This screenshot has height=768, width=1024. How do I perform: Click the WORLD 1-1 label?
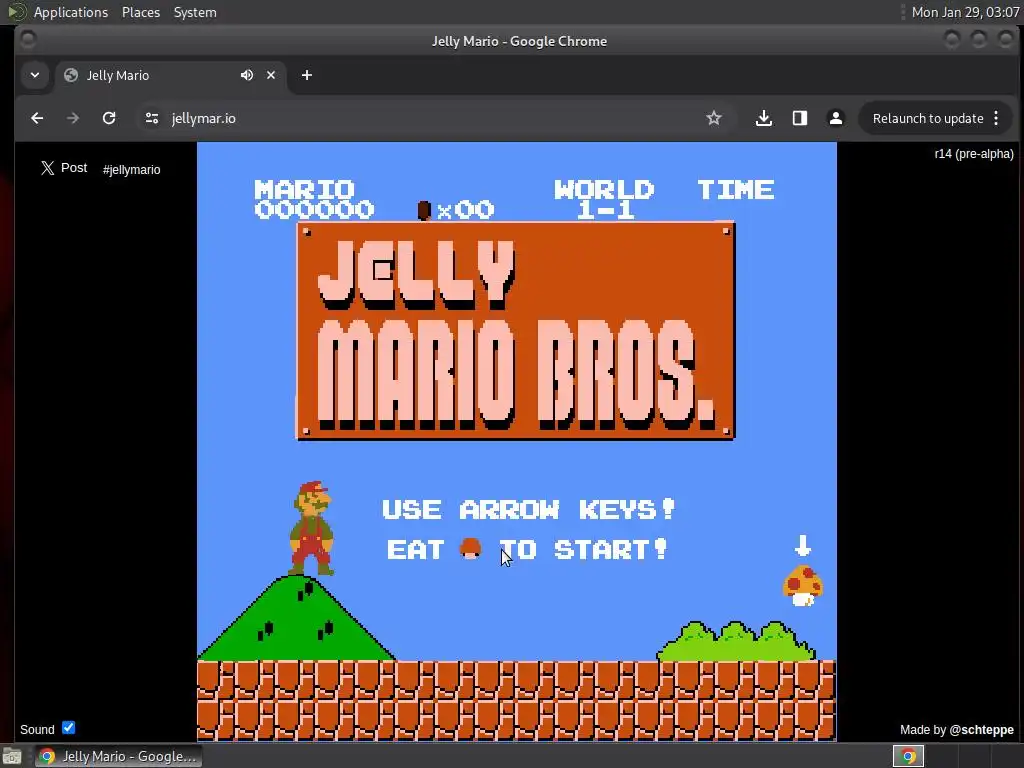pos(604,199)
